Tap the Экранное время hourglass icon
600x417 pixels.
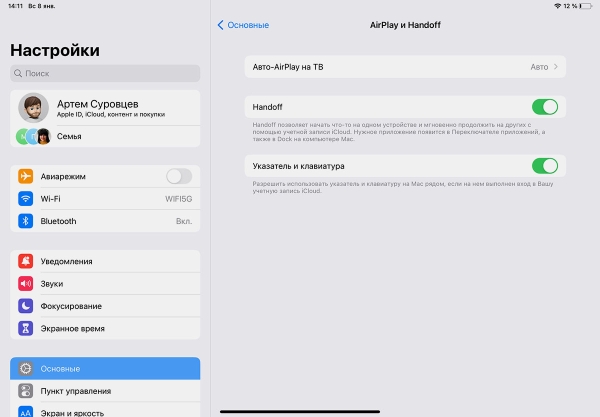(x=25, y=328)
